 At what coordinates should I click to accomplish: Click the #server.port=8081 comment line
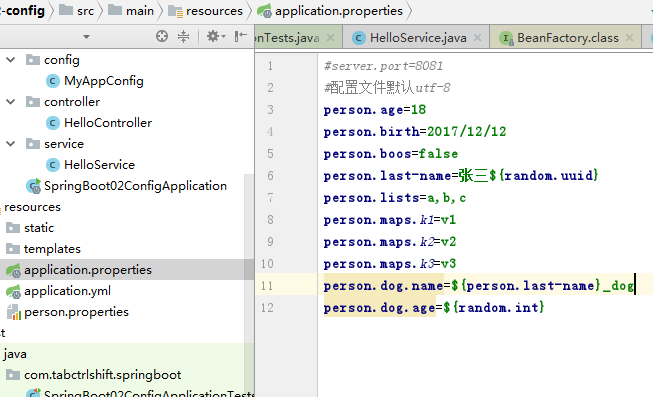point(383,66)
